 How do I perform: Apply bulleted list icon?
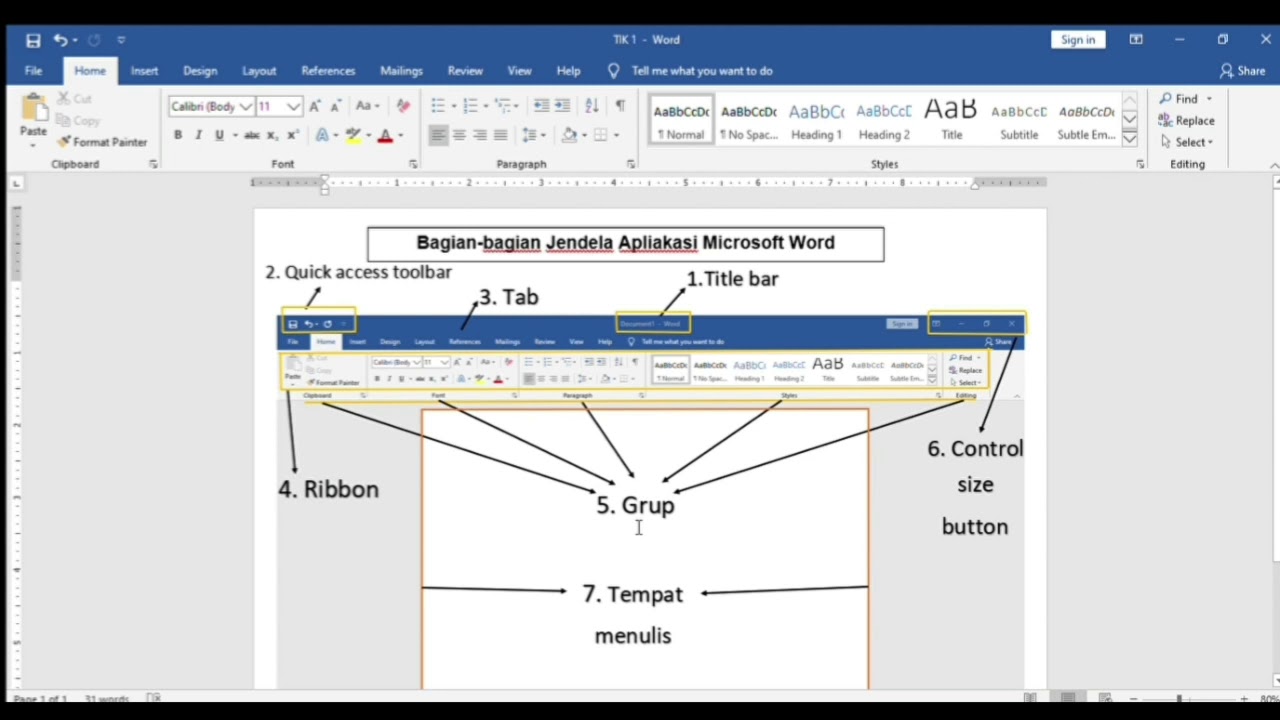437,106
